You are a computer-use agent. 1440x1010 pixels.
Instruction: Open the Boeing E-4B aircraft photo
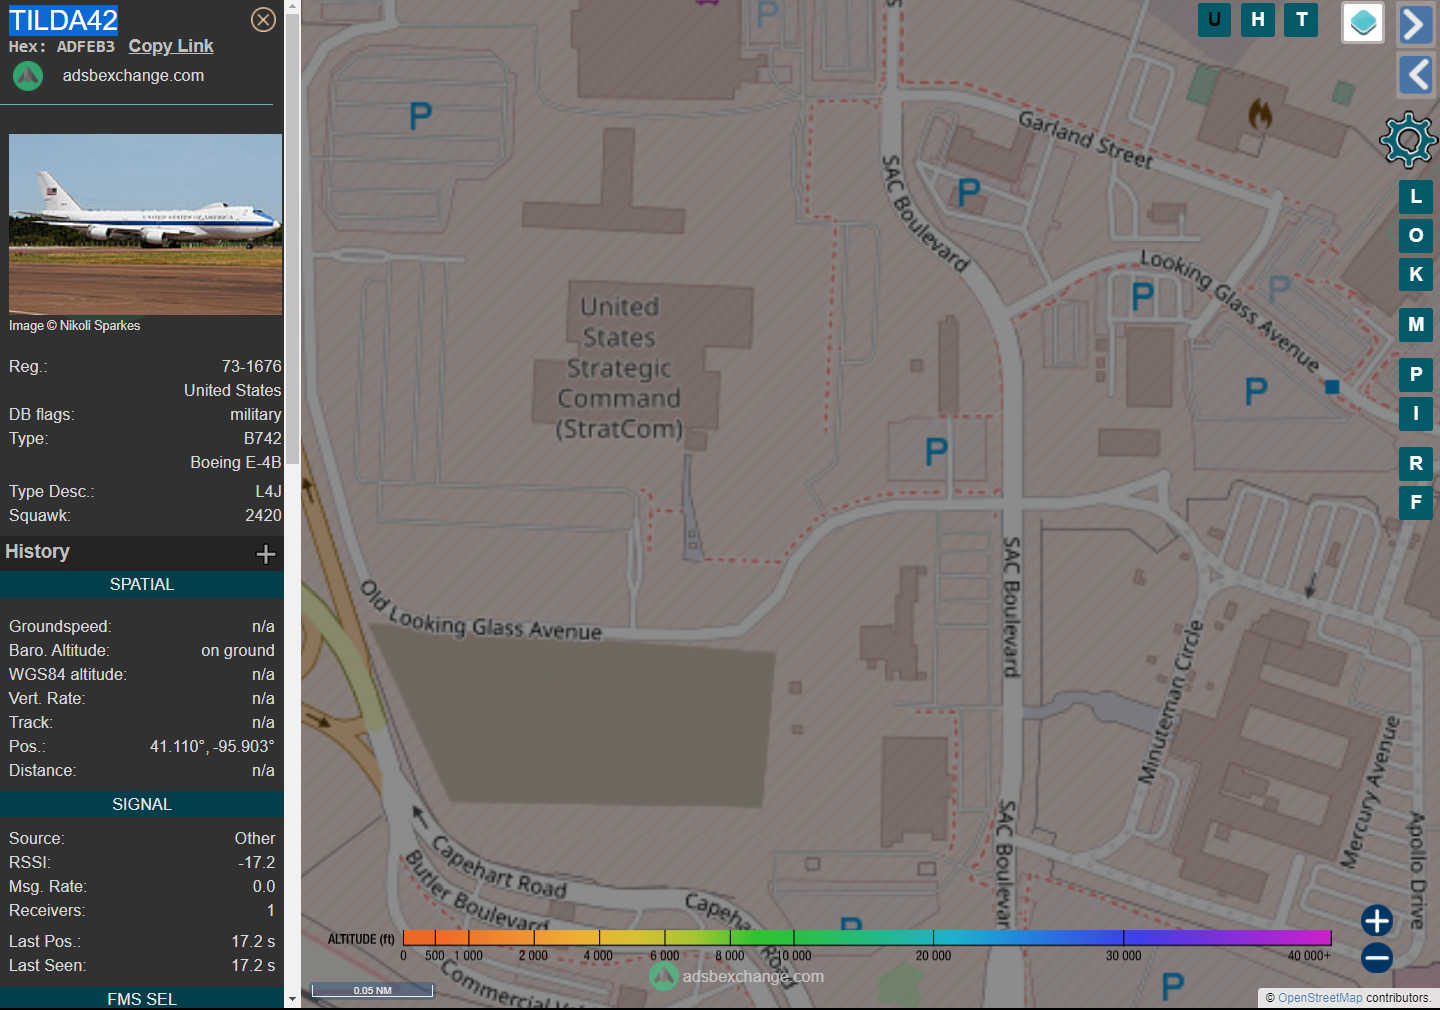pyautogui.click(x=146, y=224)
